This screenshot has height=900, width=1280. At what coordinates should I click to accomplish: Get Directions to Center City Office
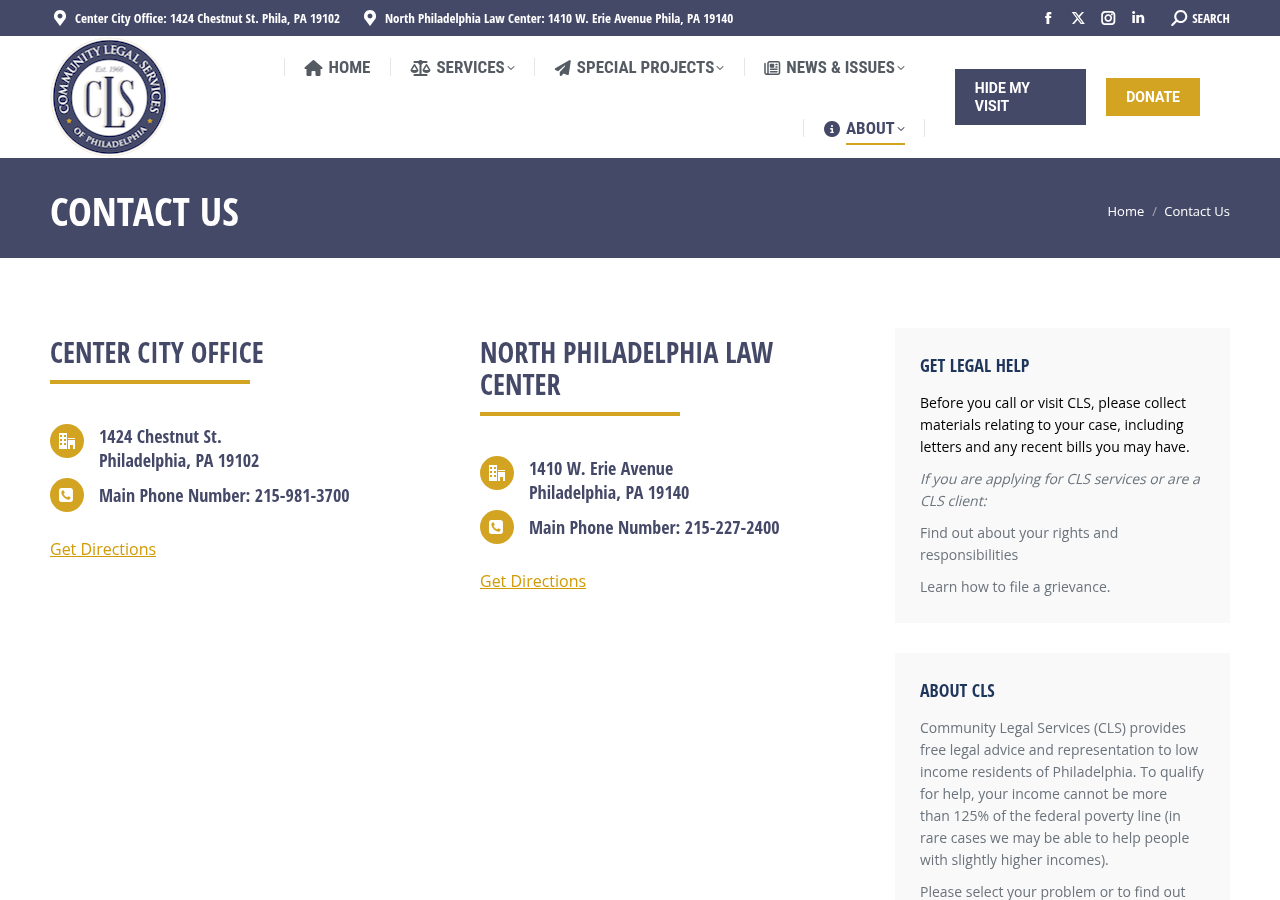point(103,549)
